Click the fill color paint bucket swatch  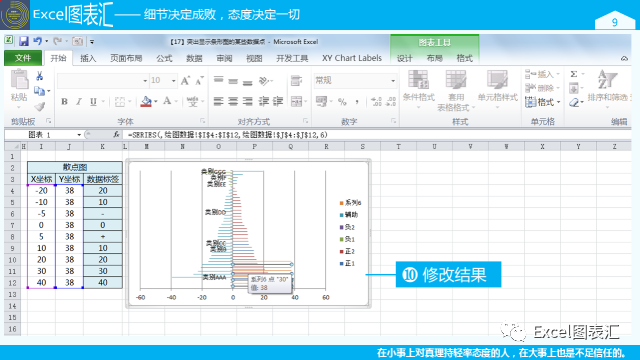146,102
